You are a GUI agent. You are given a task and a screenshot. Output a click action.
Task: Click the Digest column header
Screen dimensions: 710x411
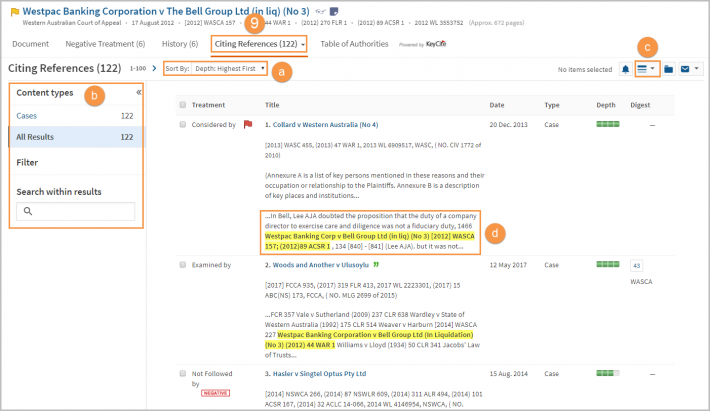click(x=640, y=105)
